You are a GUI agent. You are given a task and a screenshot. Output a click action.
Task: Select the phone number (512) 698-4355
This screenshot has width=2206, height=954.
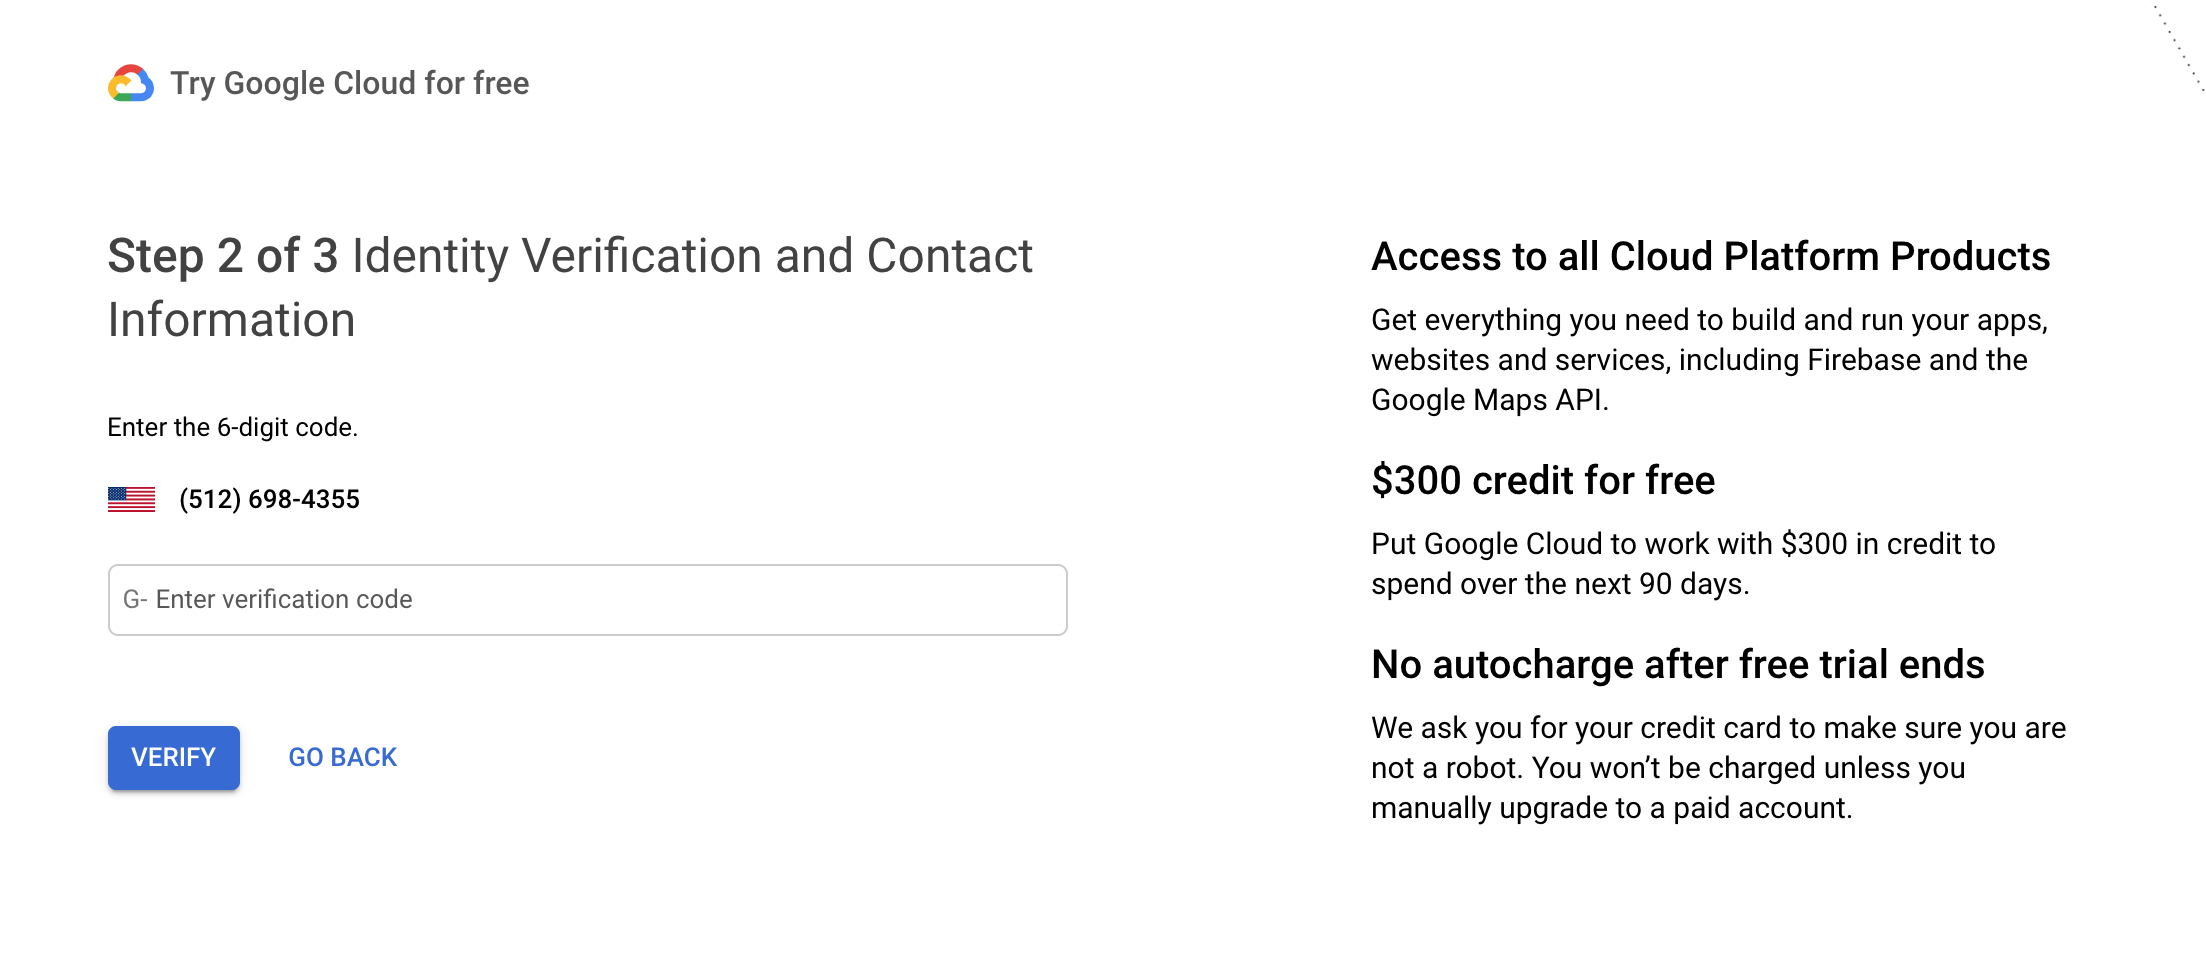269,498
